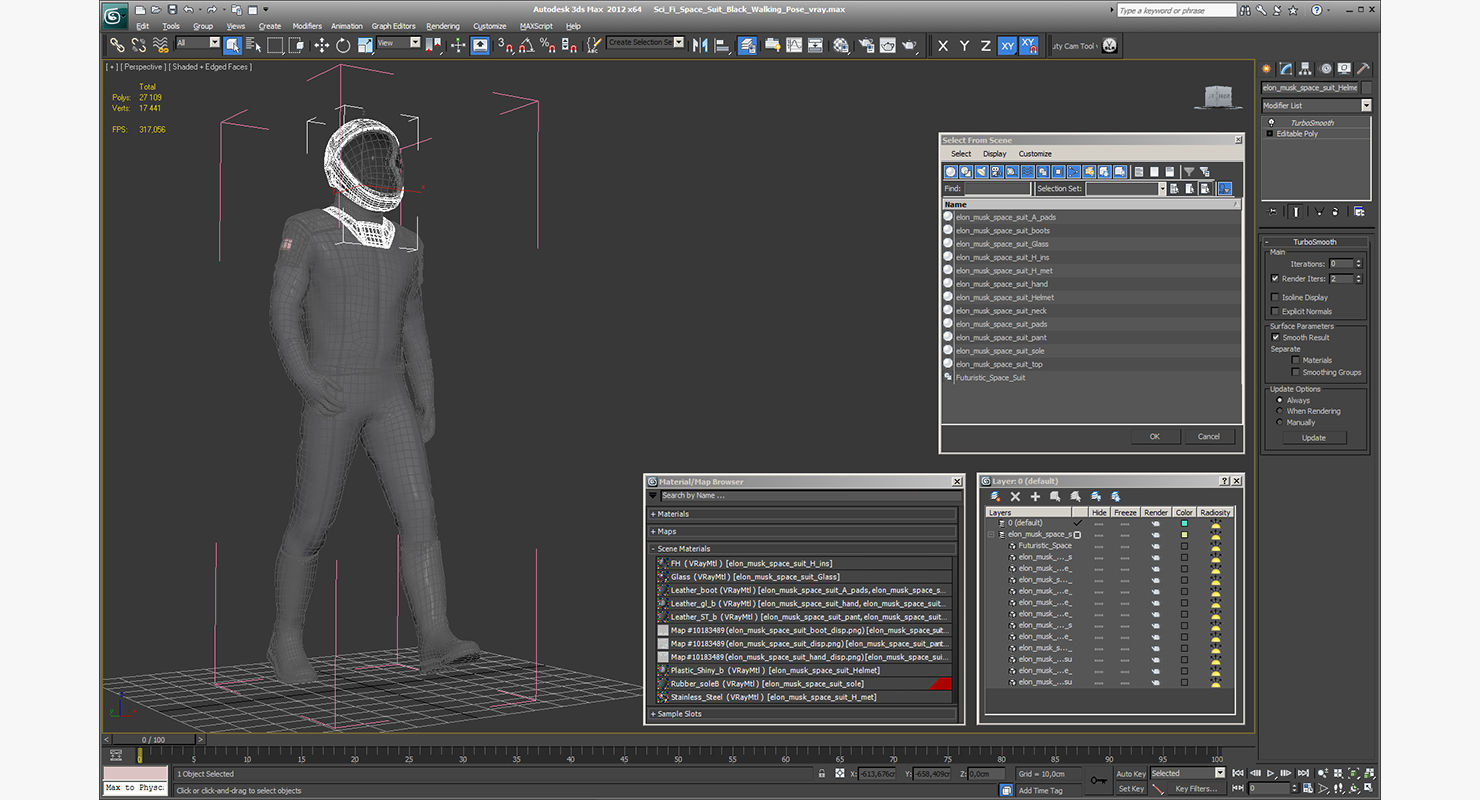
Task: Click color swatch of elon_musk_space_s layer
Action: click(x=1184, y=535)
